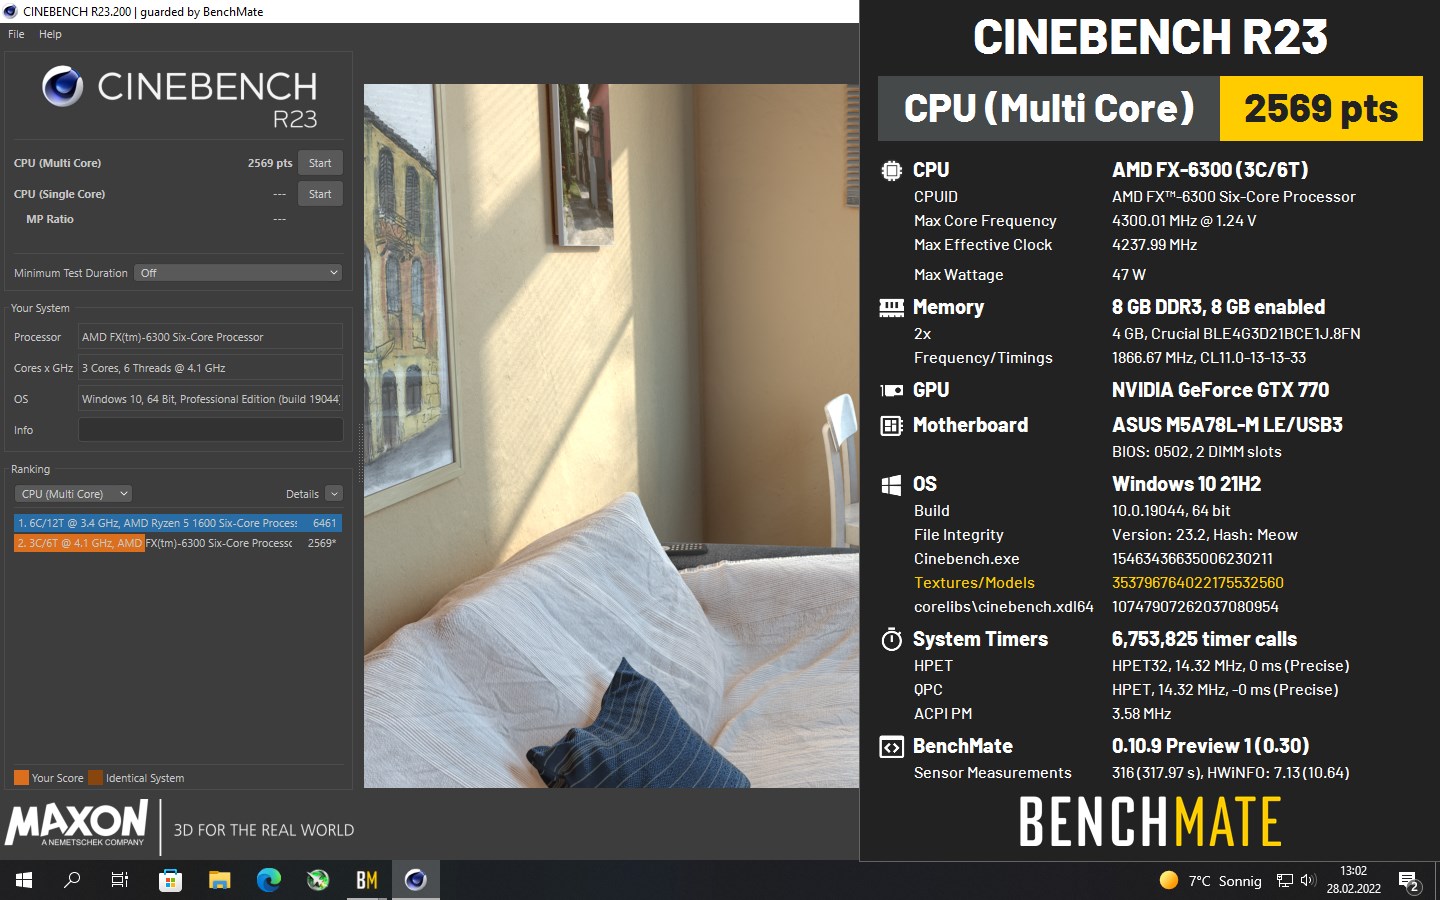This screenshot has height=900, width=1440.
Task: Open taskbar Search
Action: click(72, 880)
